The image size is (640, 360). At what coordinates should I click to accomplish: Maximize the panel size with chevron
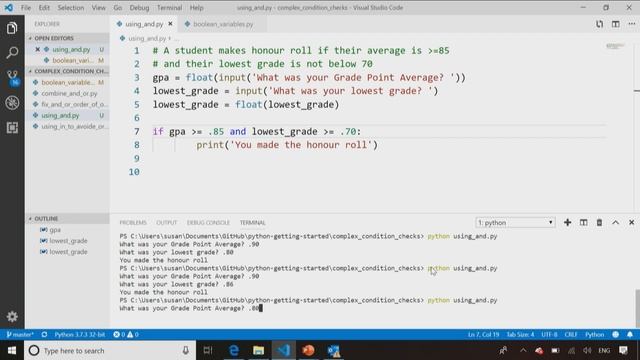pos(616,222)
